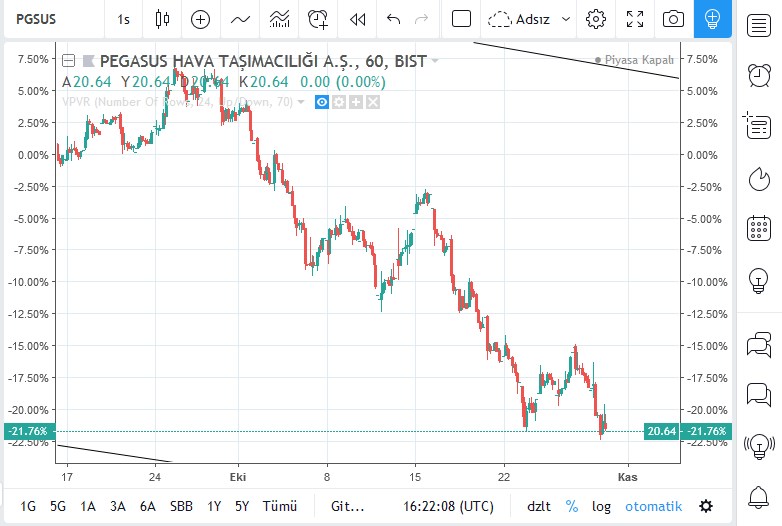Create an alert with alarm clock plus icon
Image resolution: width=782 pixels, height=526 pixels.
coord(318,19)
